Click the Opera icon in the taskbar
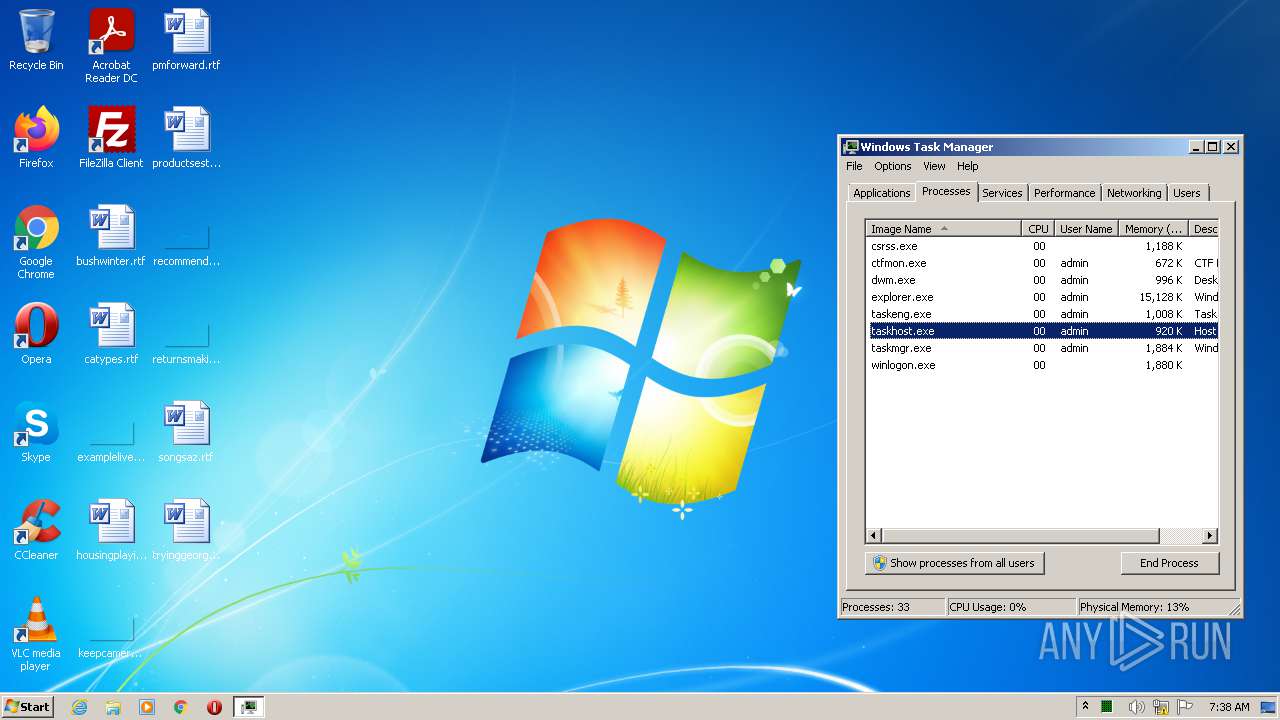Image resolution: width=1280 pixels, height=720 pixels. (214, 707)
